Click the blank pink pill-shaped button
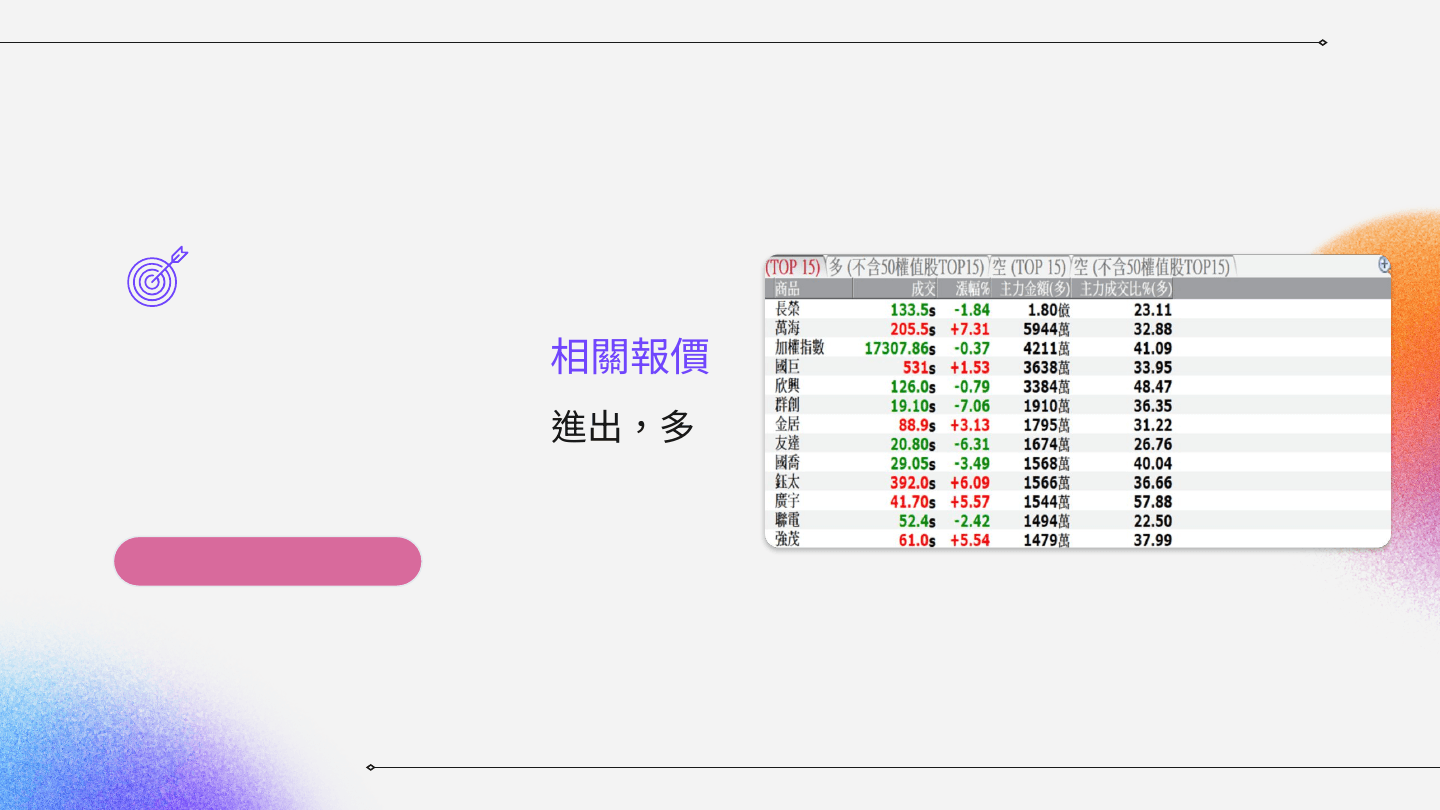Viewport: 1440px width, 810px height. [x=268, y=561]
